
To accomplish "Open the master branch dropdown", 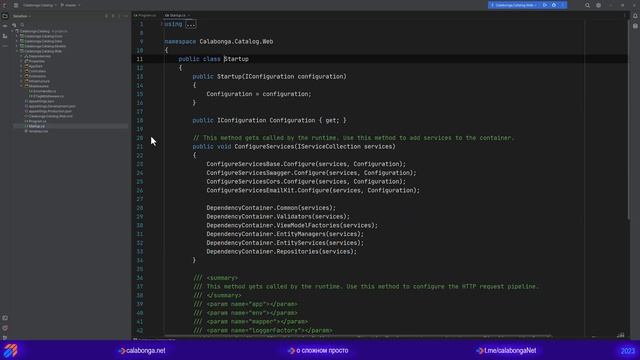I will (x=70, y=5).
